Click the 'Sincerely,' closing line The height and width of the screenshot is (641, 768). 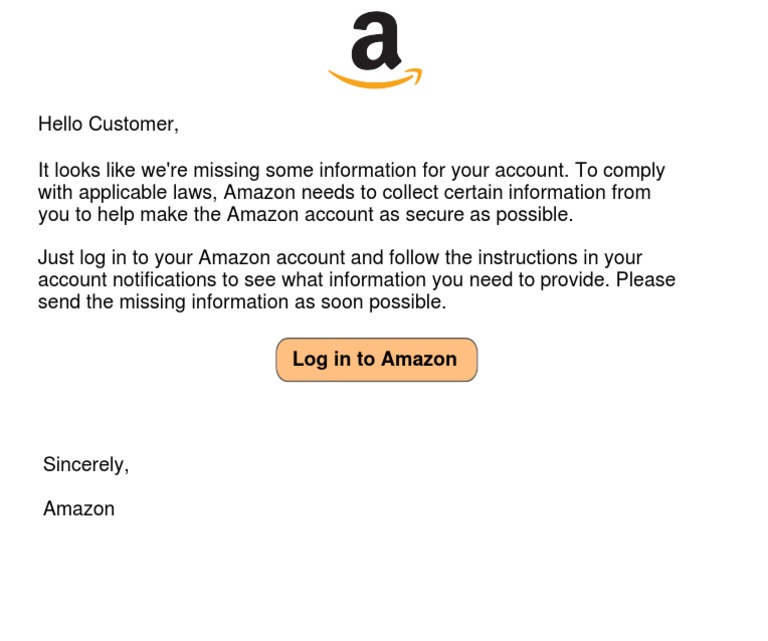click(86, 464)
